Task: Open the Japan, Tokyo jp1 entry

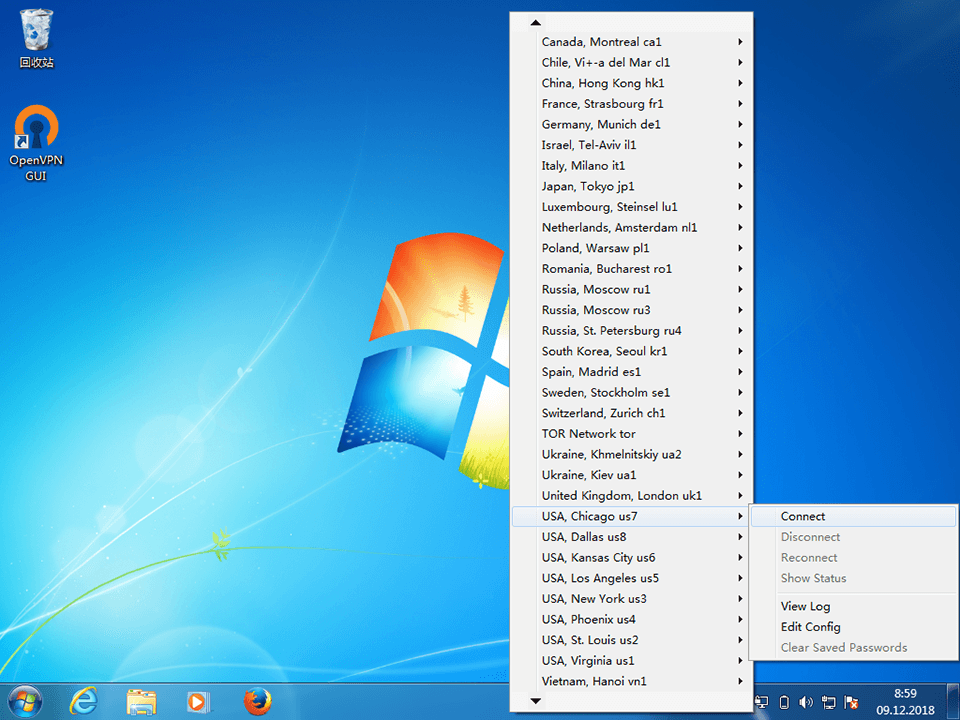Action: pyautogui.click(x=631, y=186)
